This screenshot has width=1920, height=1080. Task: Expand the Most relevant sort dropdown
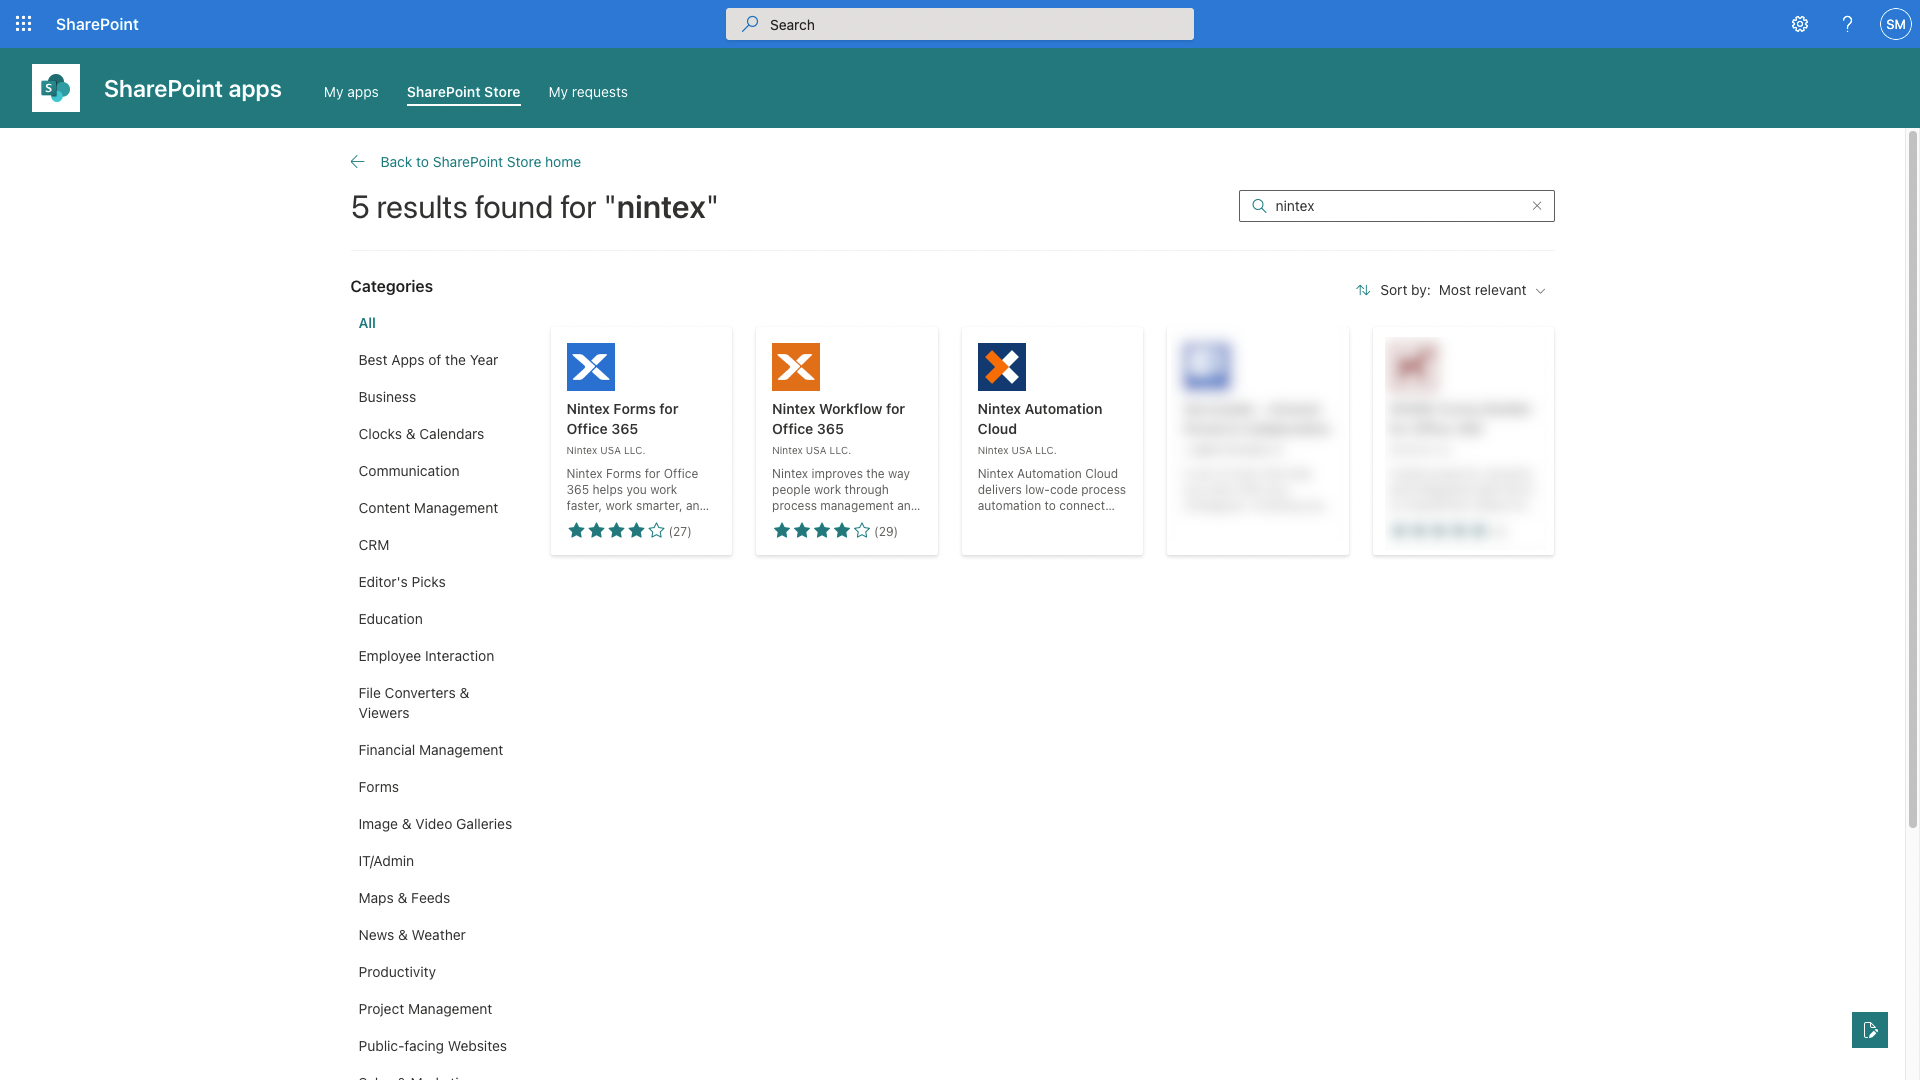point(1492,290)
